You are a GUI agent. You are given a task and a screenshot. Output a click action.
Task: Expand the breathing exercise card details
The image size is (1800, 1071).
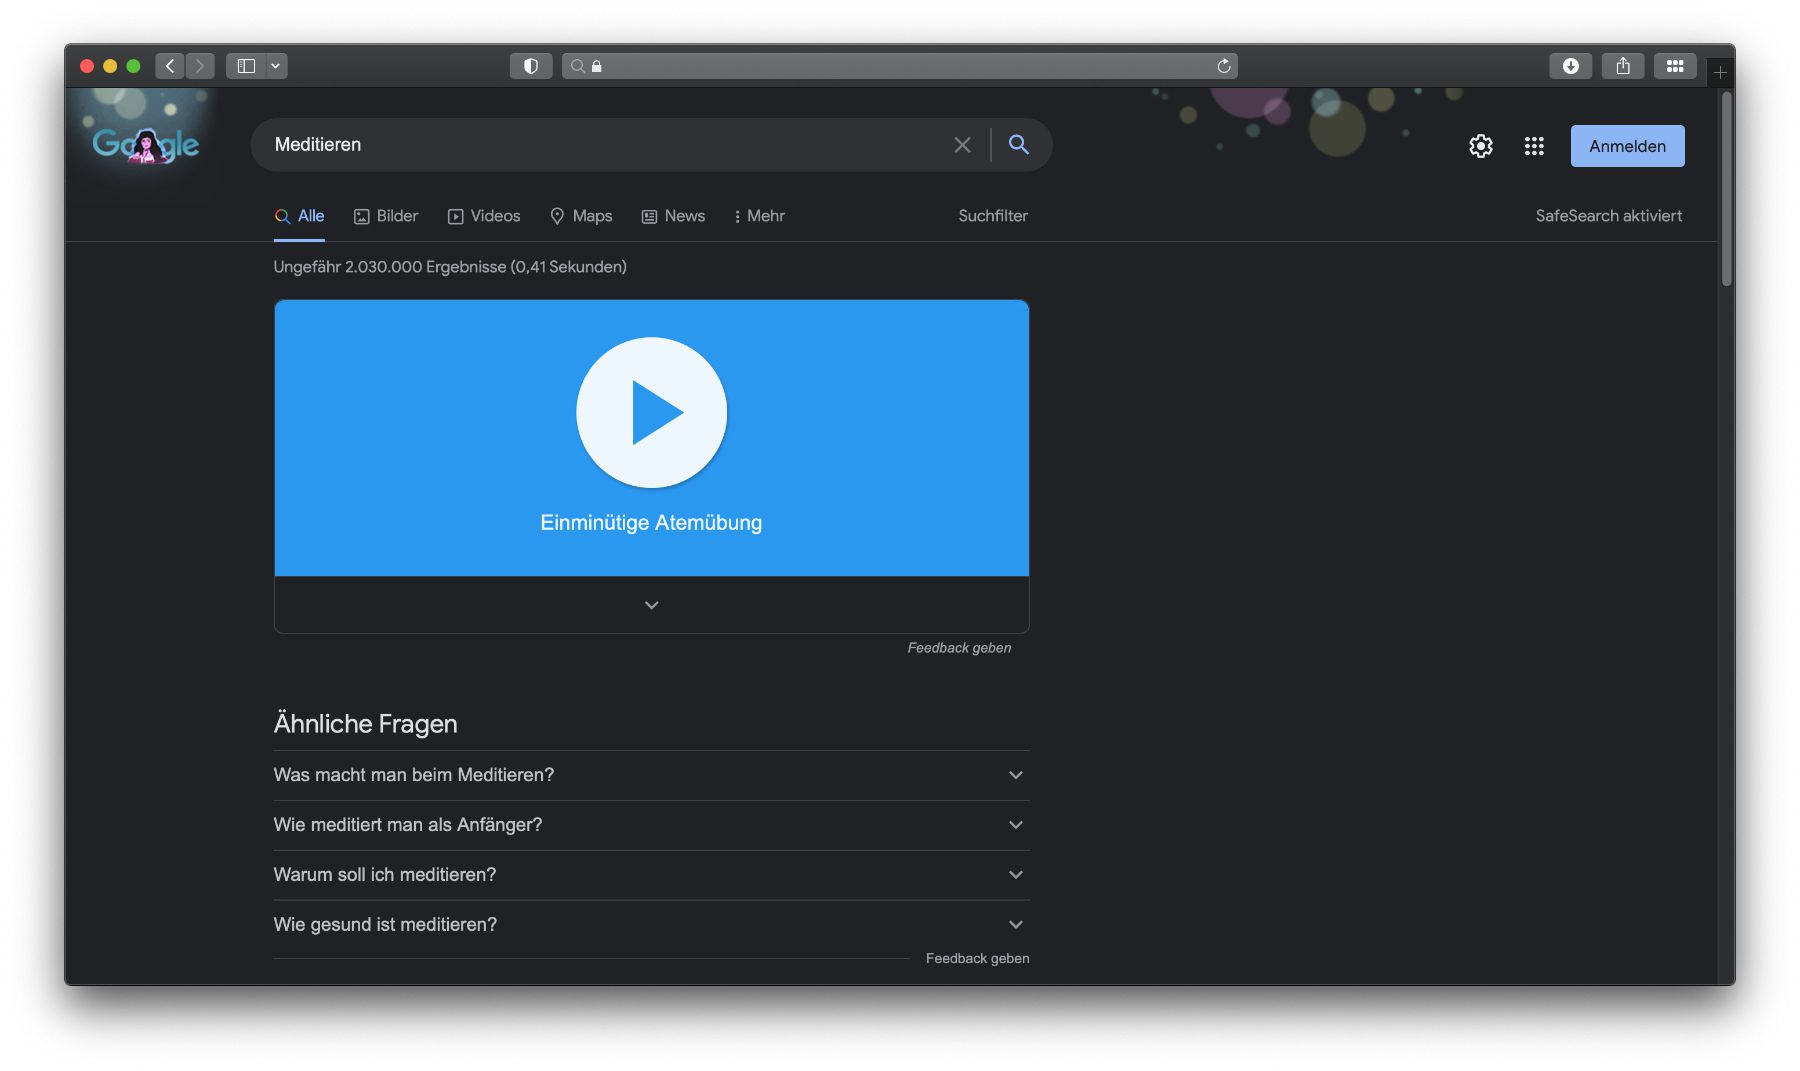coord(651,605)
